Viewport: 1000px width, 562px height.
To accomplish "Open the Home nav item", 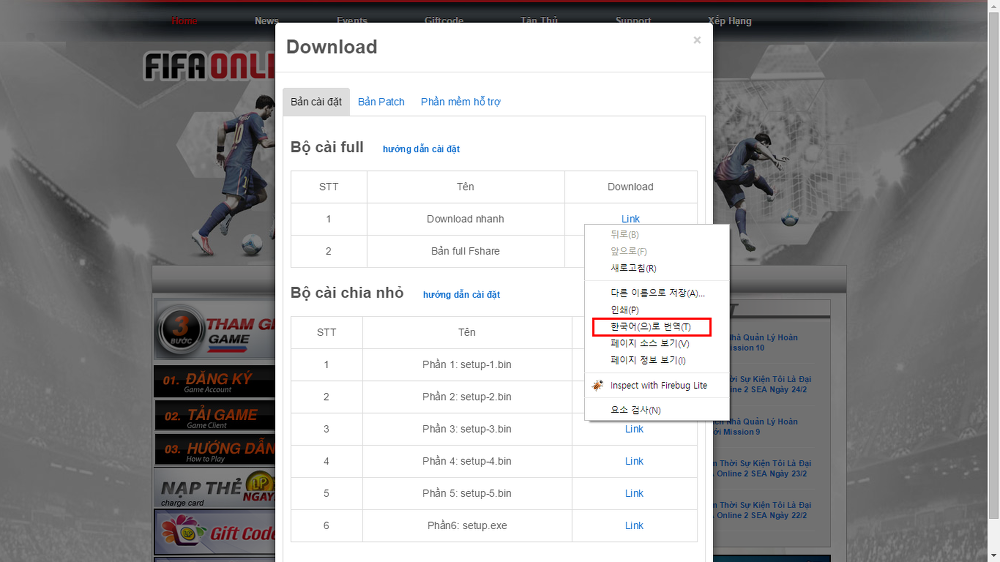I will [x=184, y=21].
